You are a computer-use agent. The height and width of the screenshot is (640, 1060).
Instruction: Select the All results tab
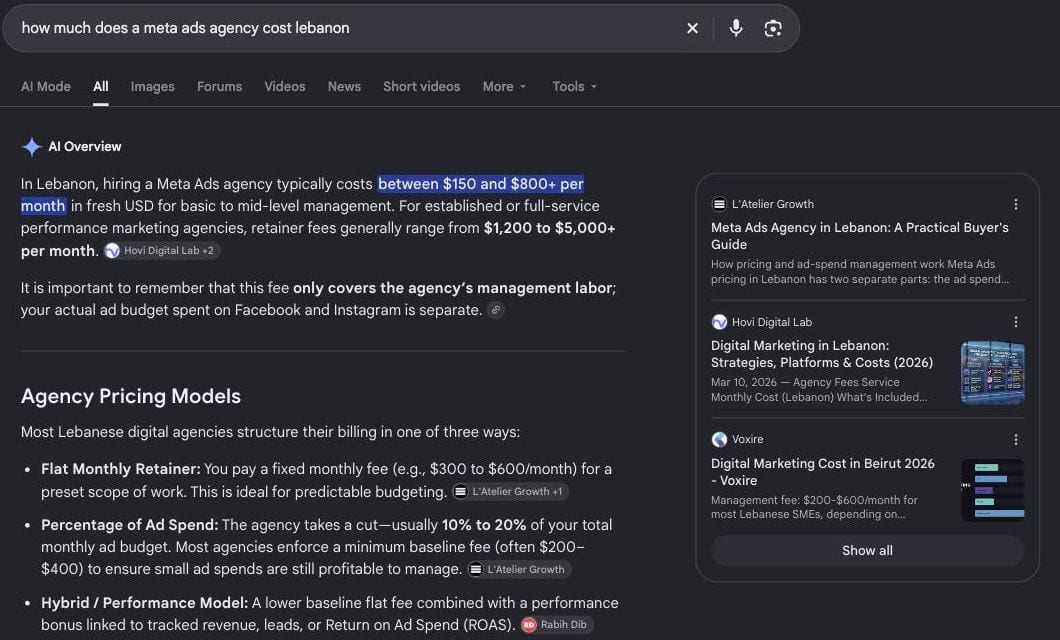[x=101, y=87]
